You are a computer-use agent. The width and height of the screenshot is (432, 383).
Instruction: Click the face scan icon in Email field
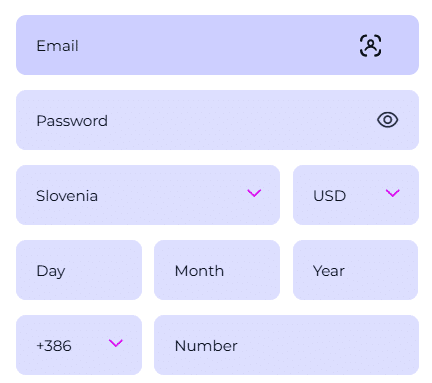click(370, 45)
